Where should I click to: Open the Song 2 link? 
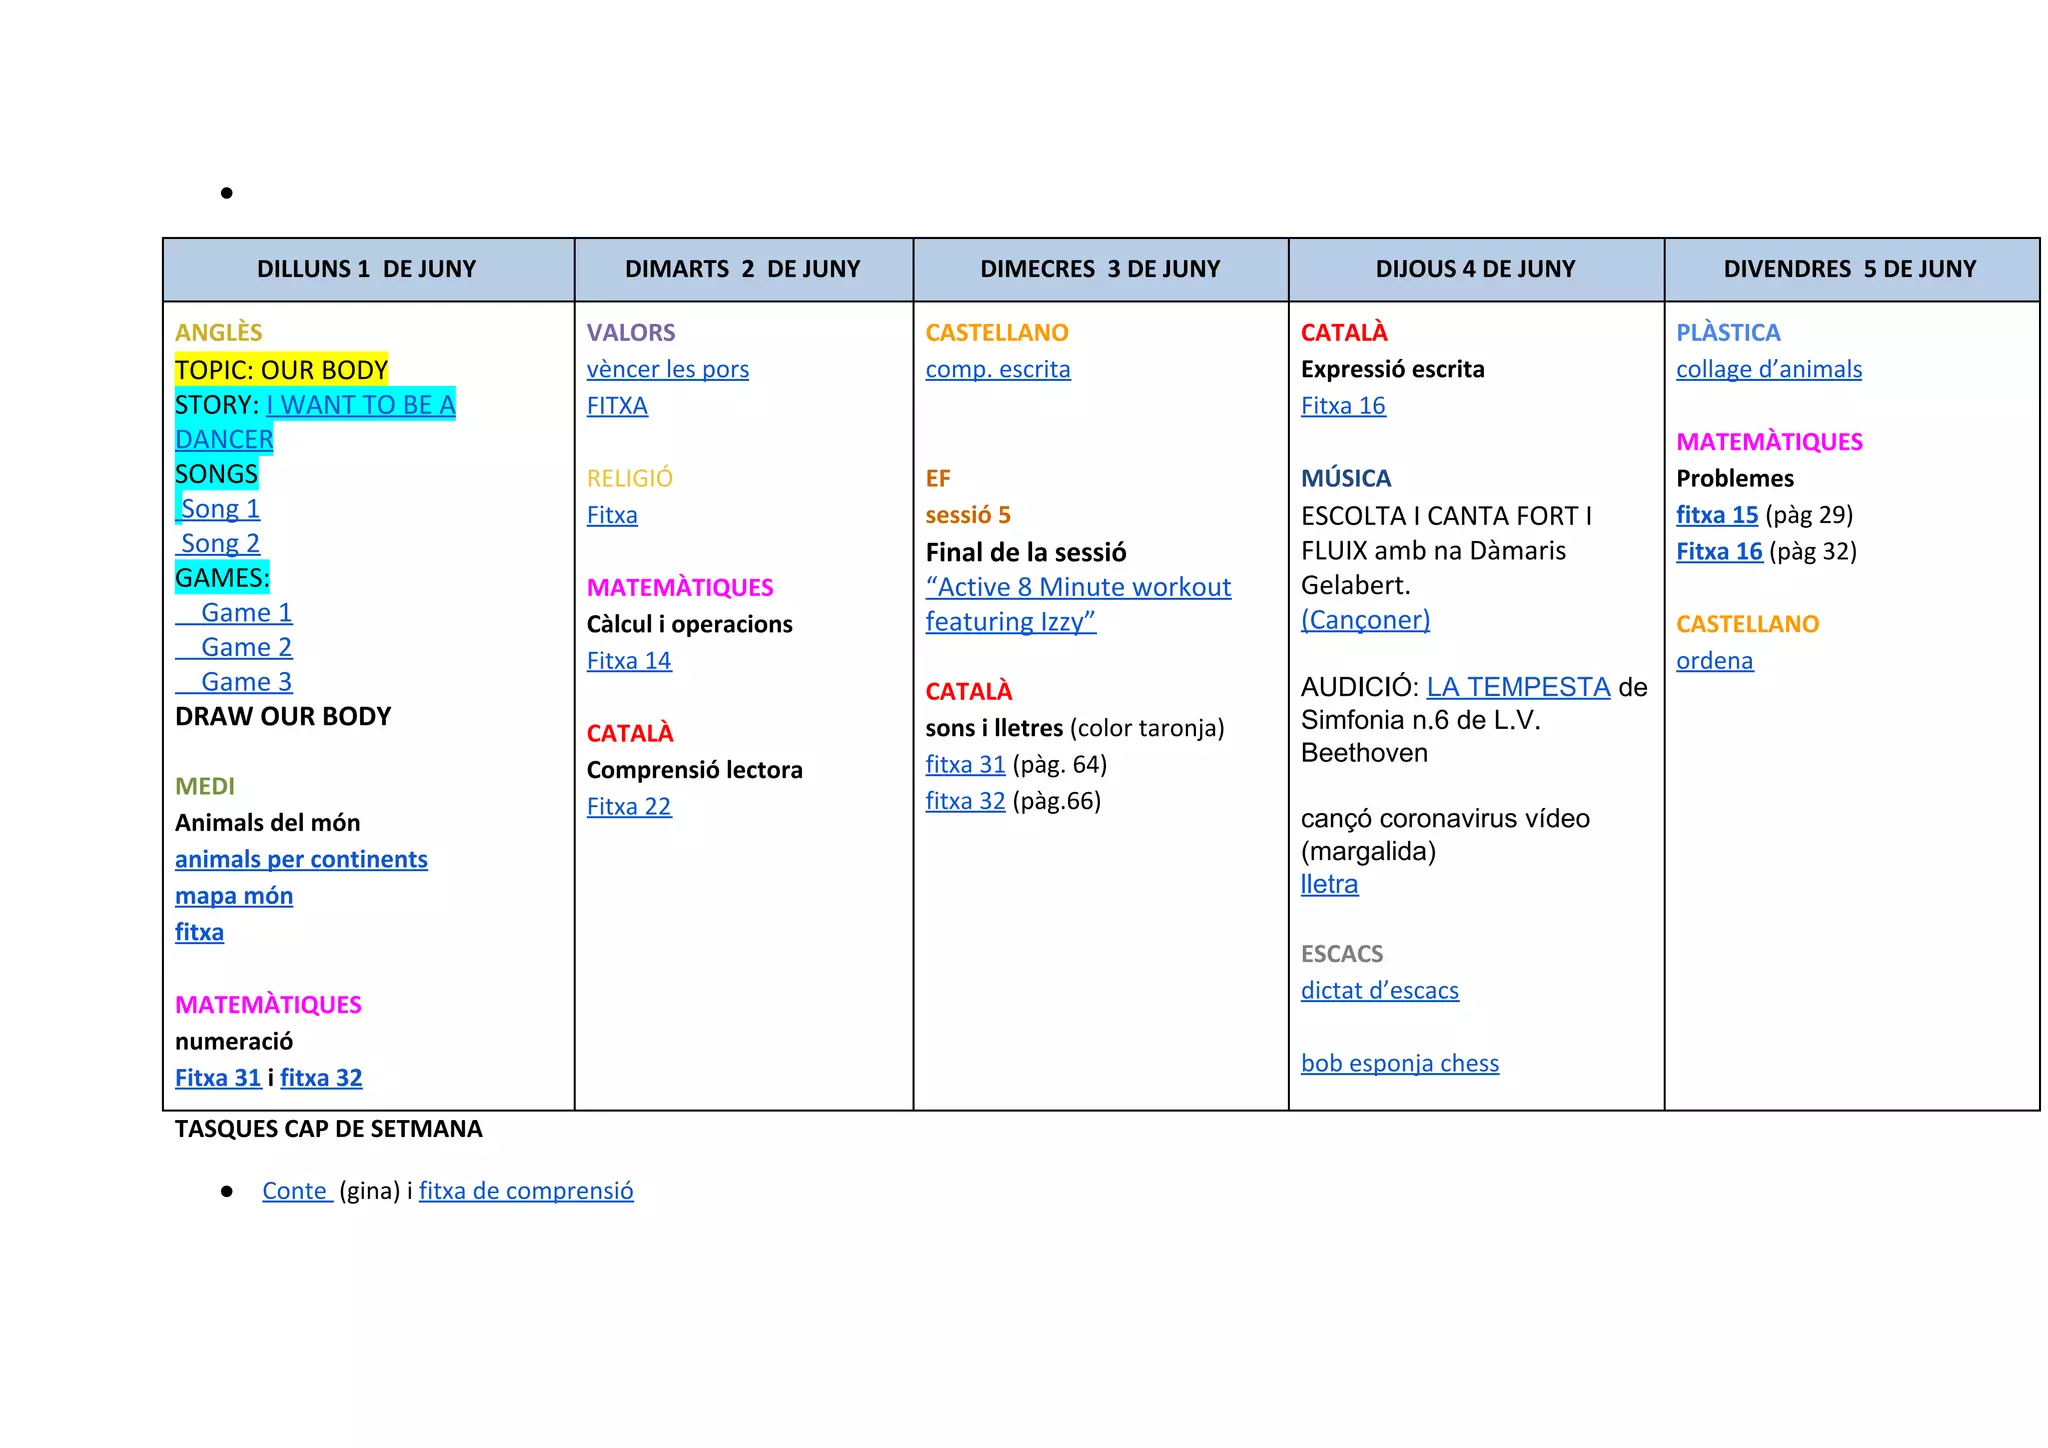(220, 544)
